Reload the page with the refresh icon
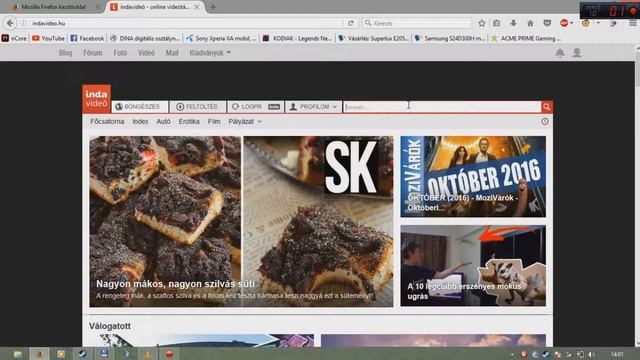 coord(351,23)
